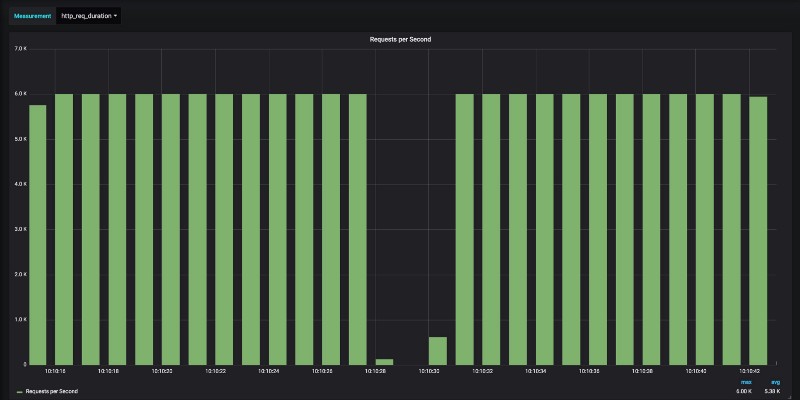
Task: Click the 10:10:38 time axis label
Action: (642, 371)
